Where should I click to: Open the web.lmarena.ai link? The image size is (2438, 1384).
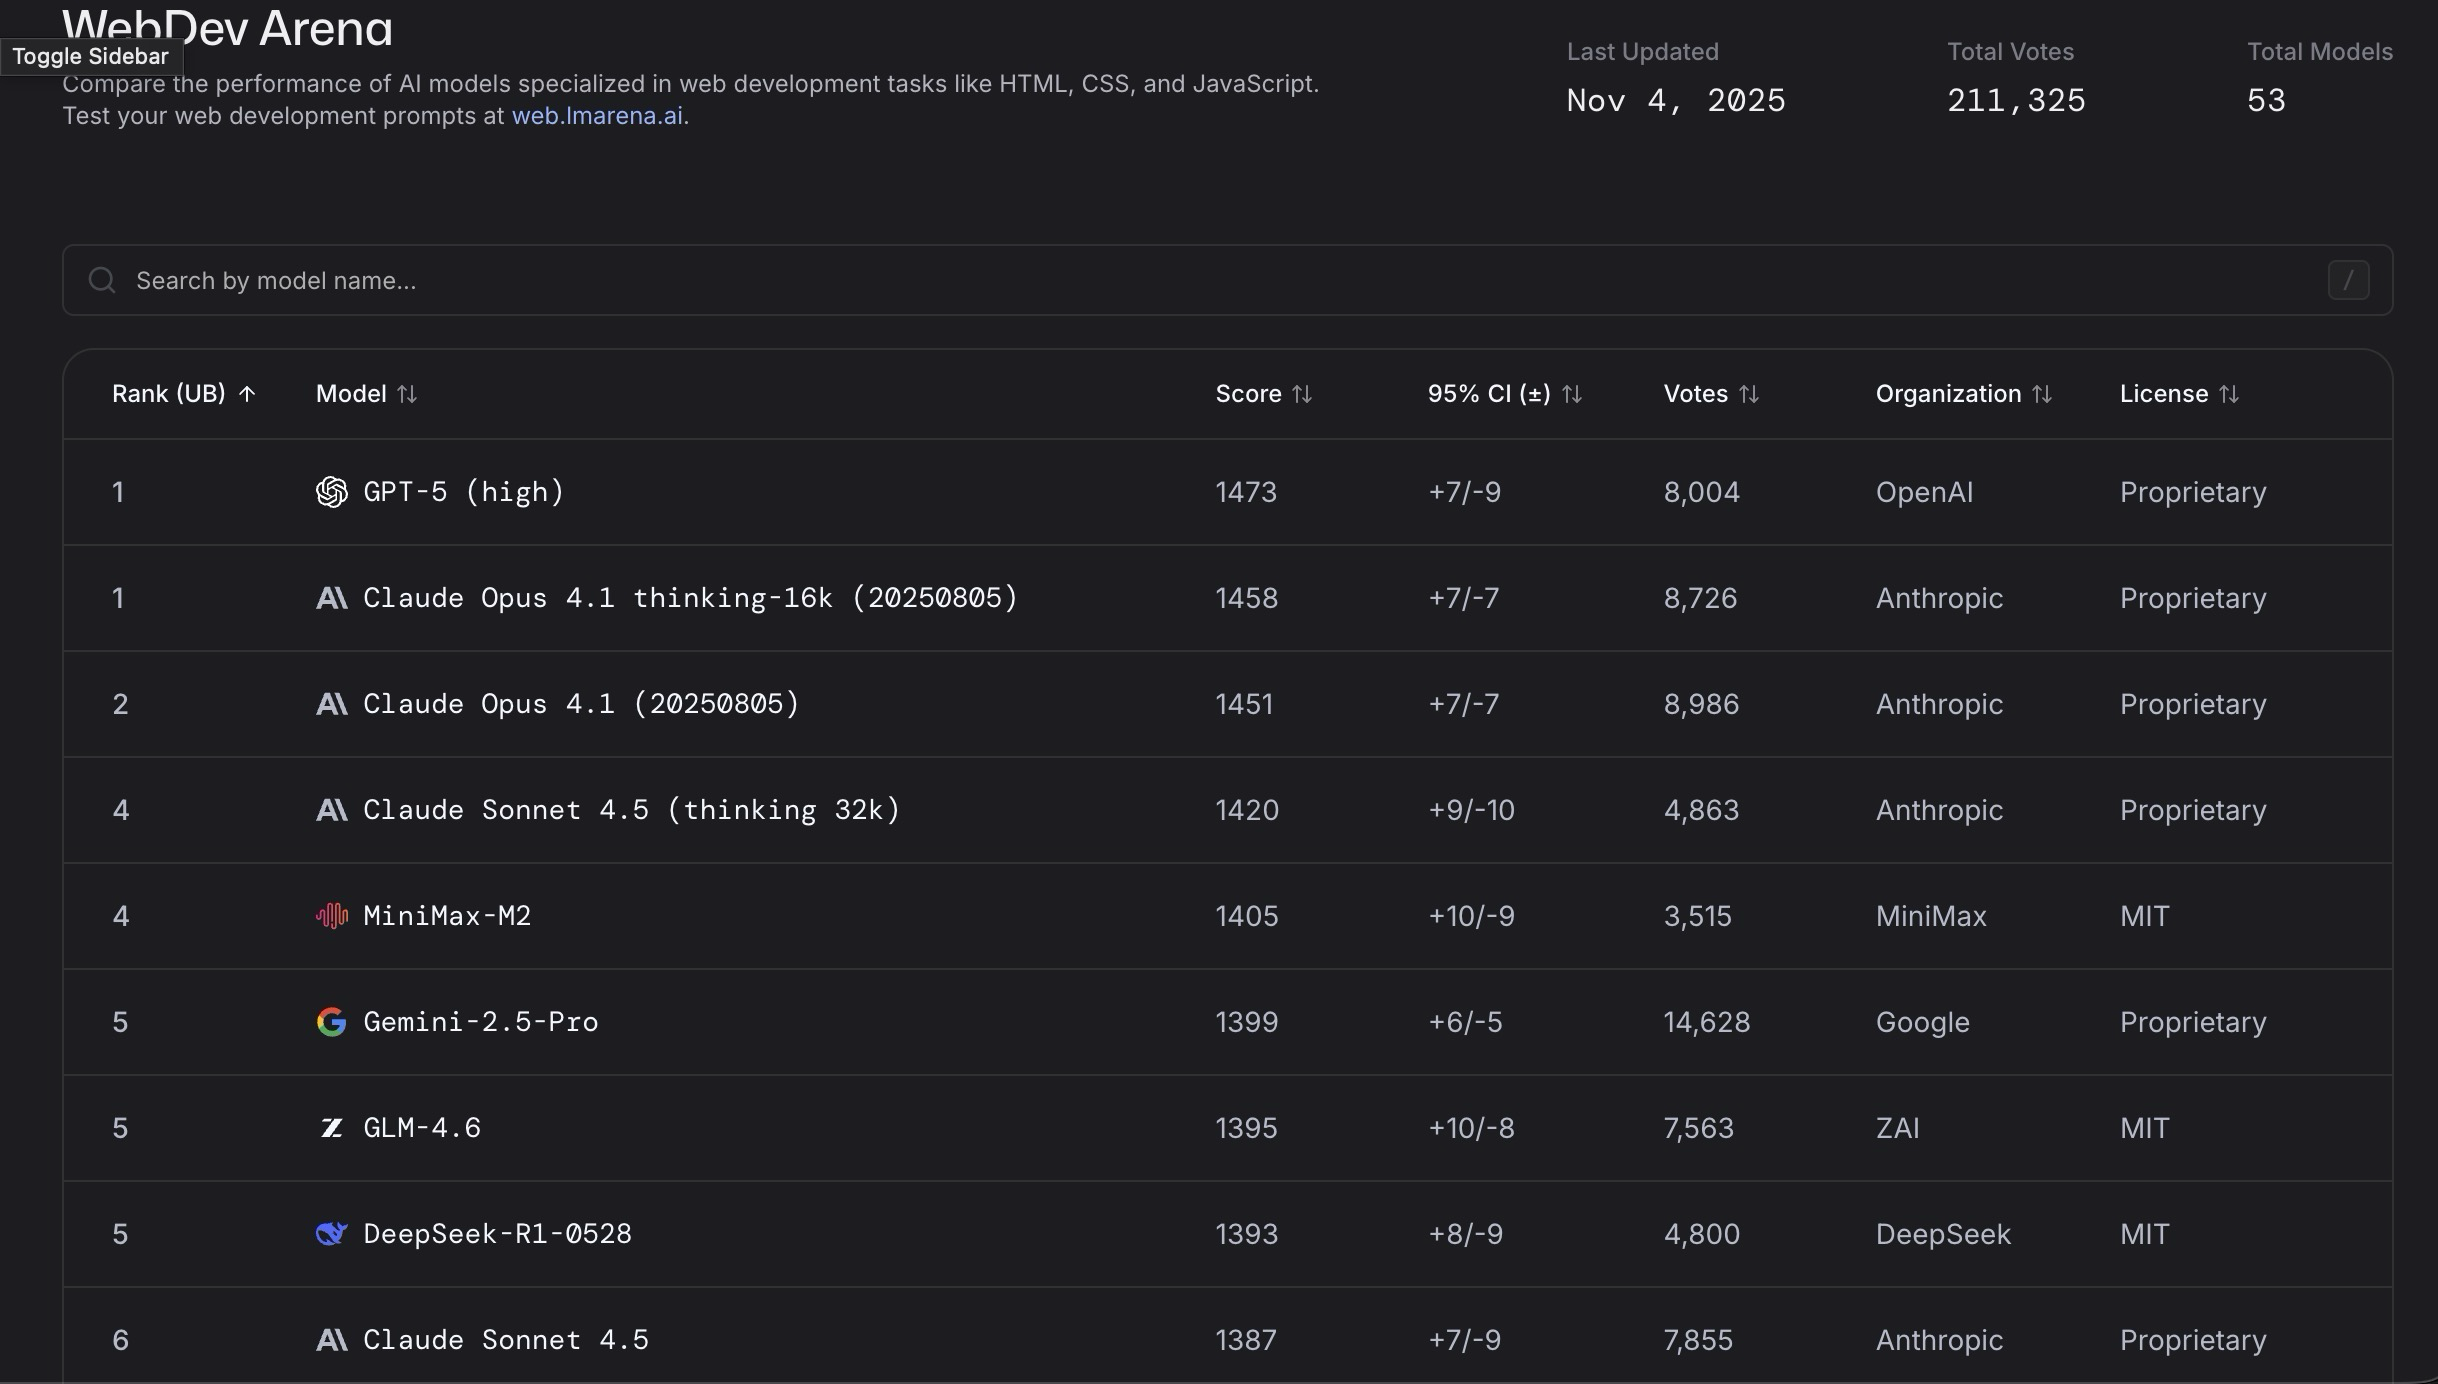click(597, 116)
